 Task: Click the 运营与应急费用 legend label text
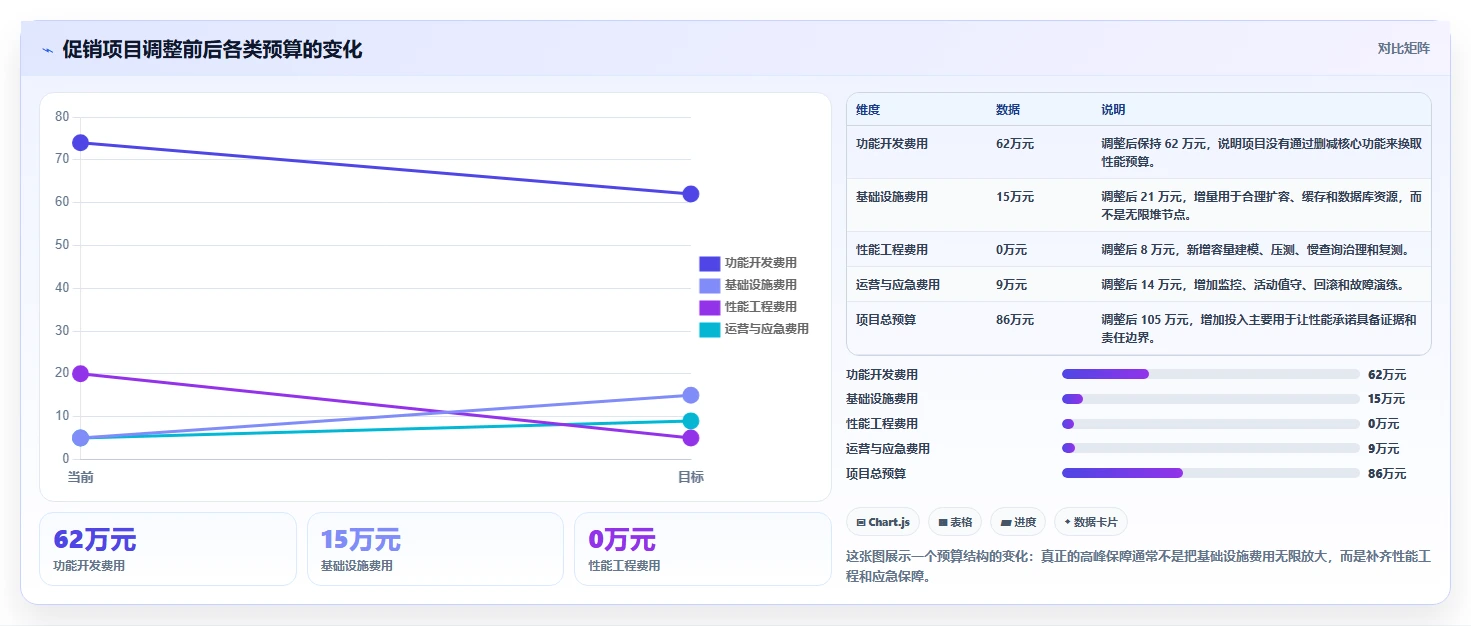click(x=767, y=329)
